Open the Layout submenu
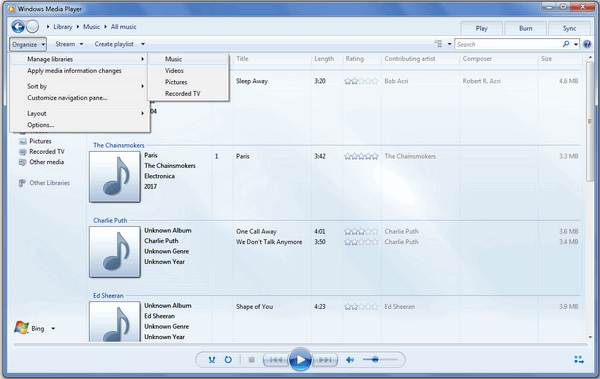 (79, 113)
